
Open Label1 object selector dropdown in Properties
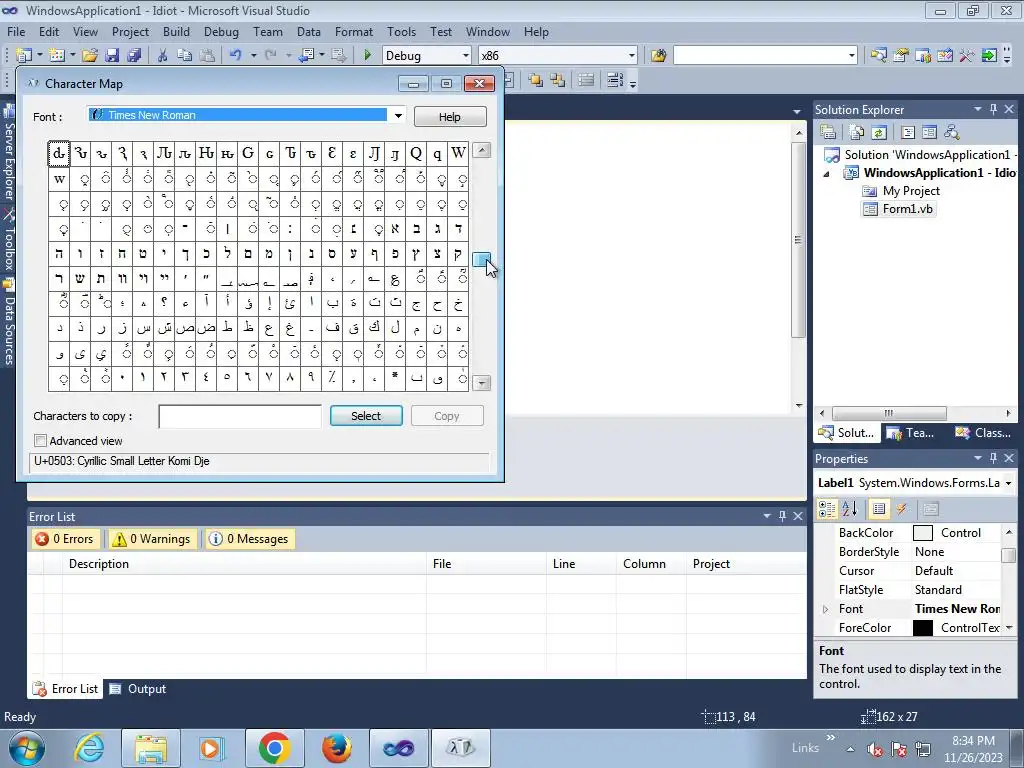1008,483
